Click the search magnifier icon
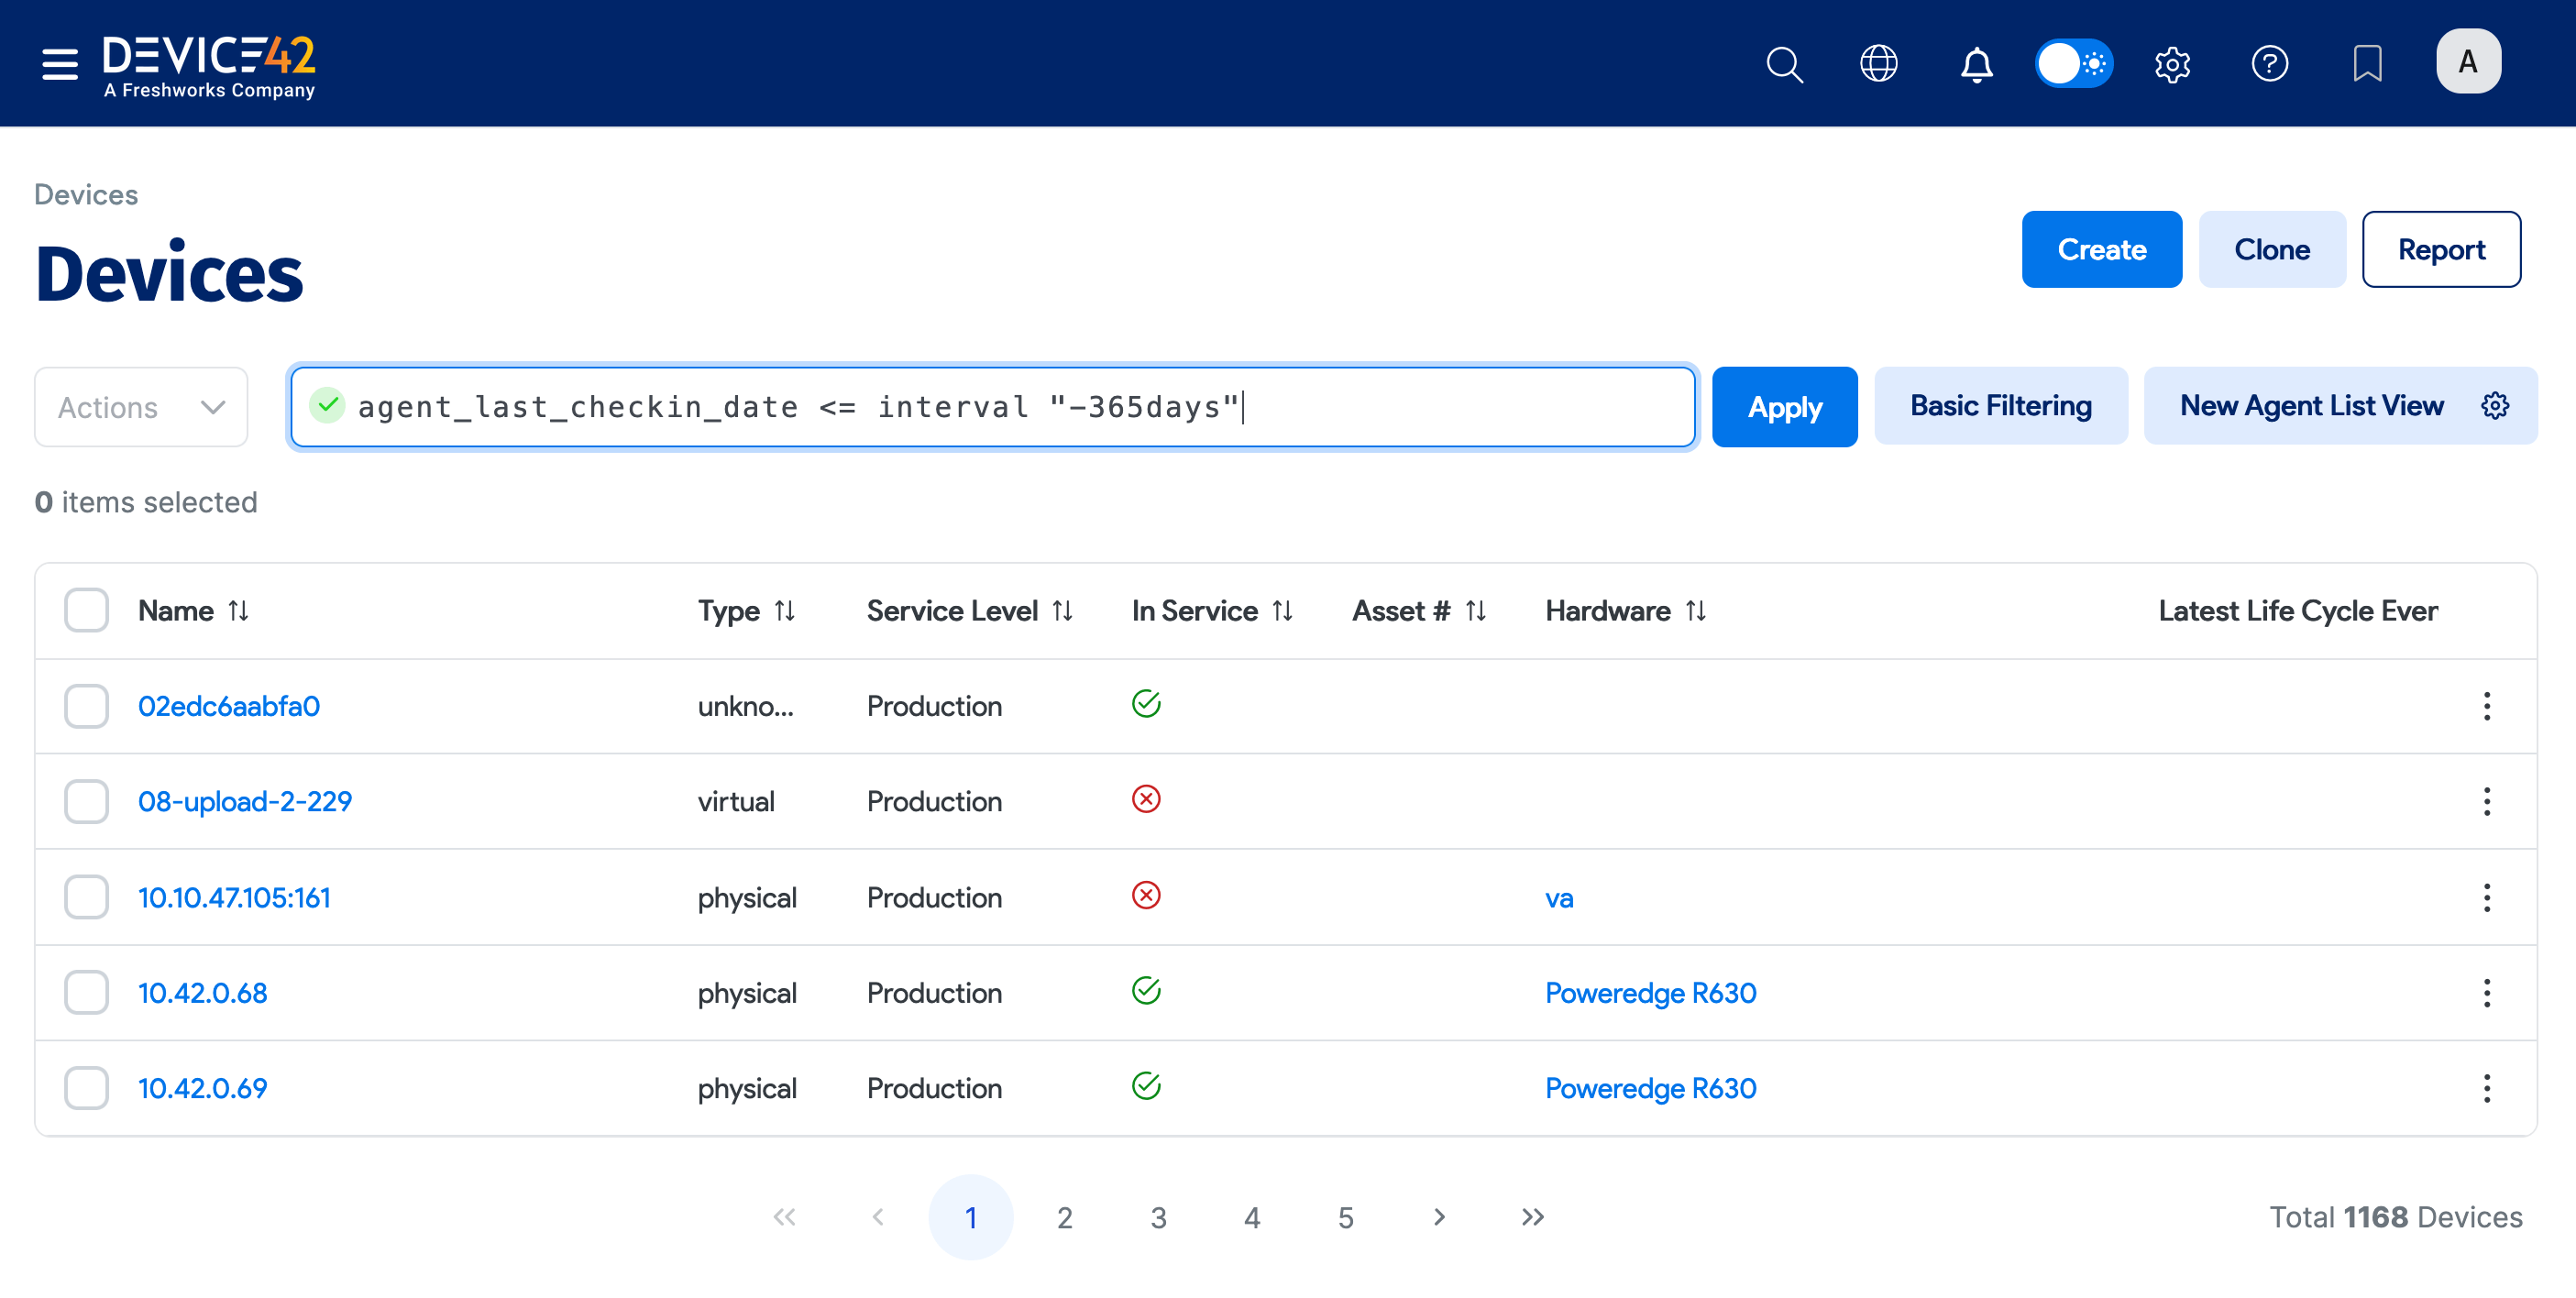The image size is (2576, 1298). pyautogui.click(x=1783, y=63)
